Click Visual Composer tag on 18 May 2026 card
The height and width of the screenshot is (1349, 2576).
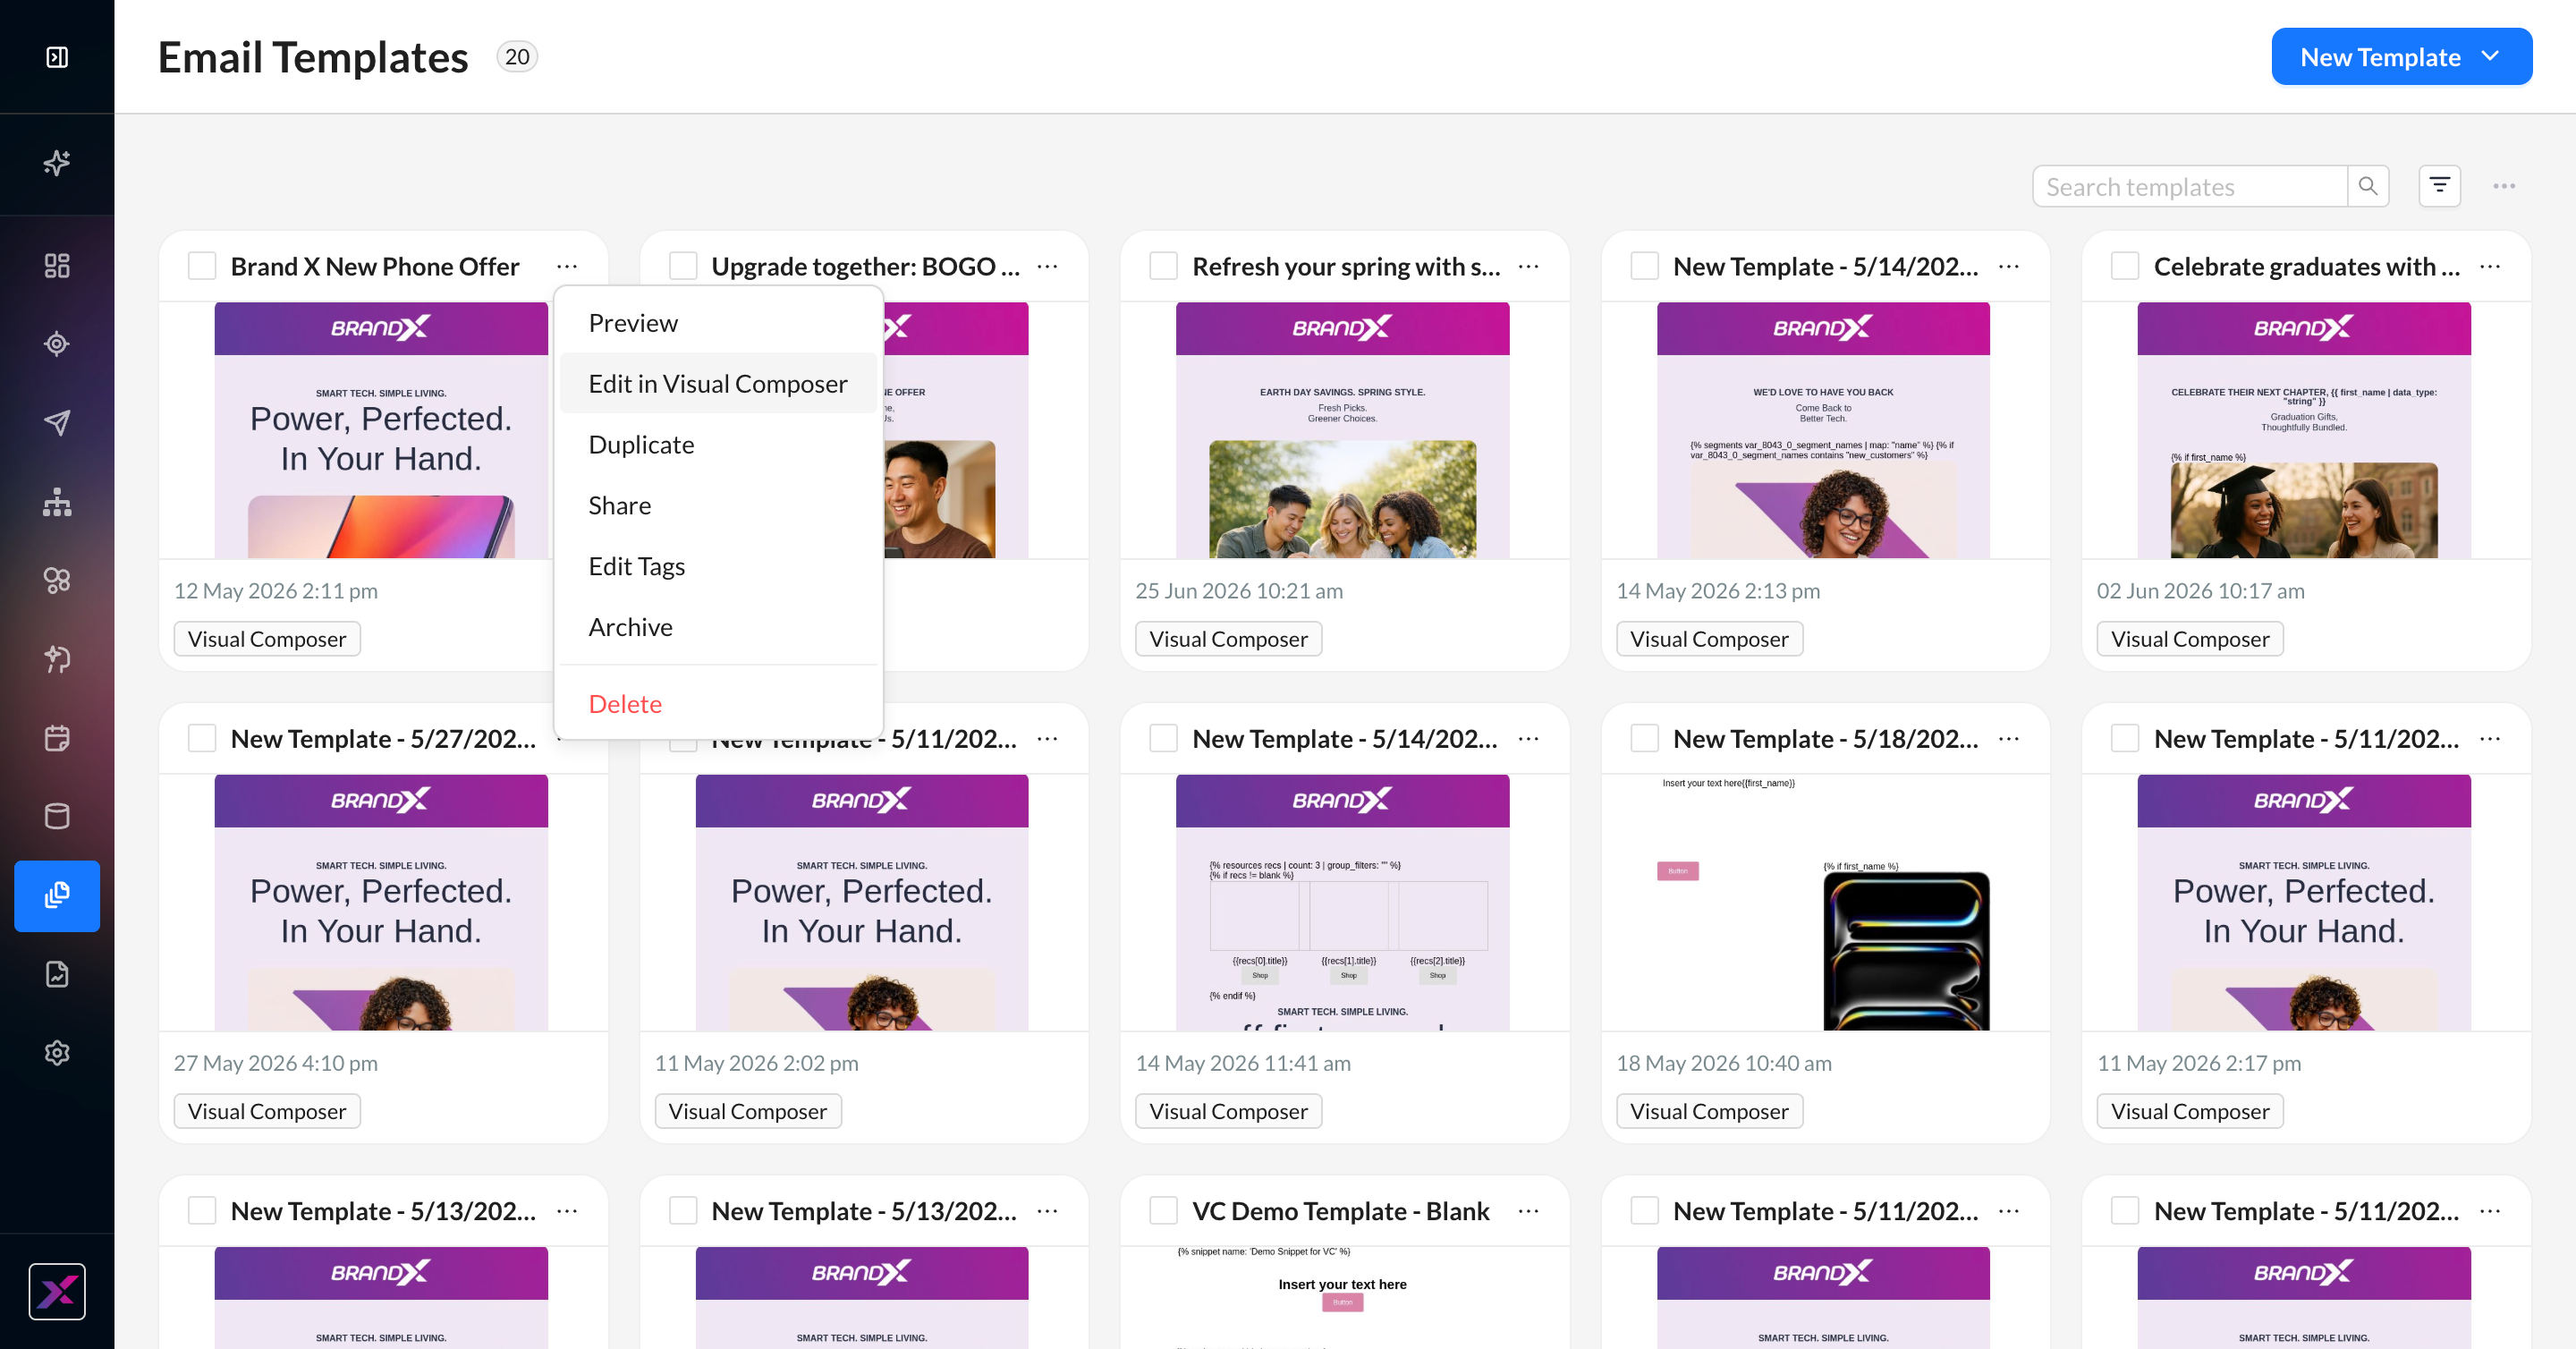(x=1709, y=1111)
